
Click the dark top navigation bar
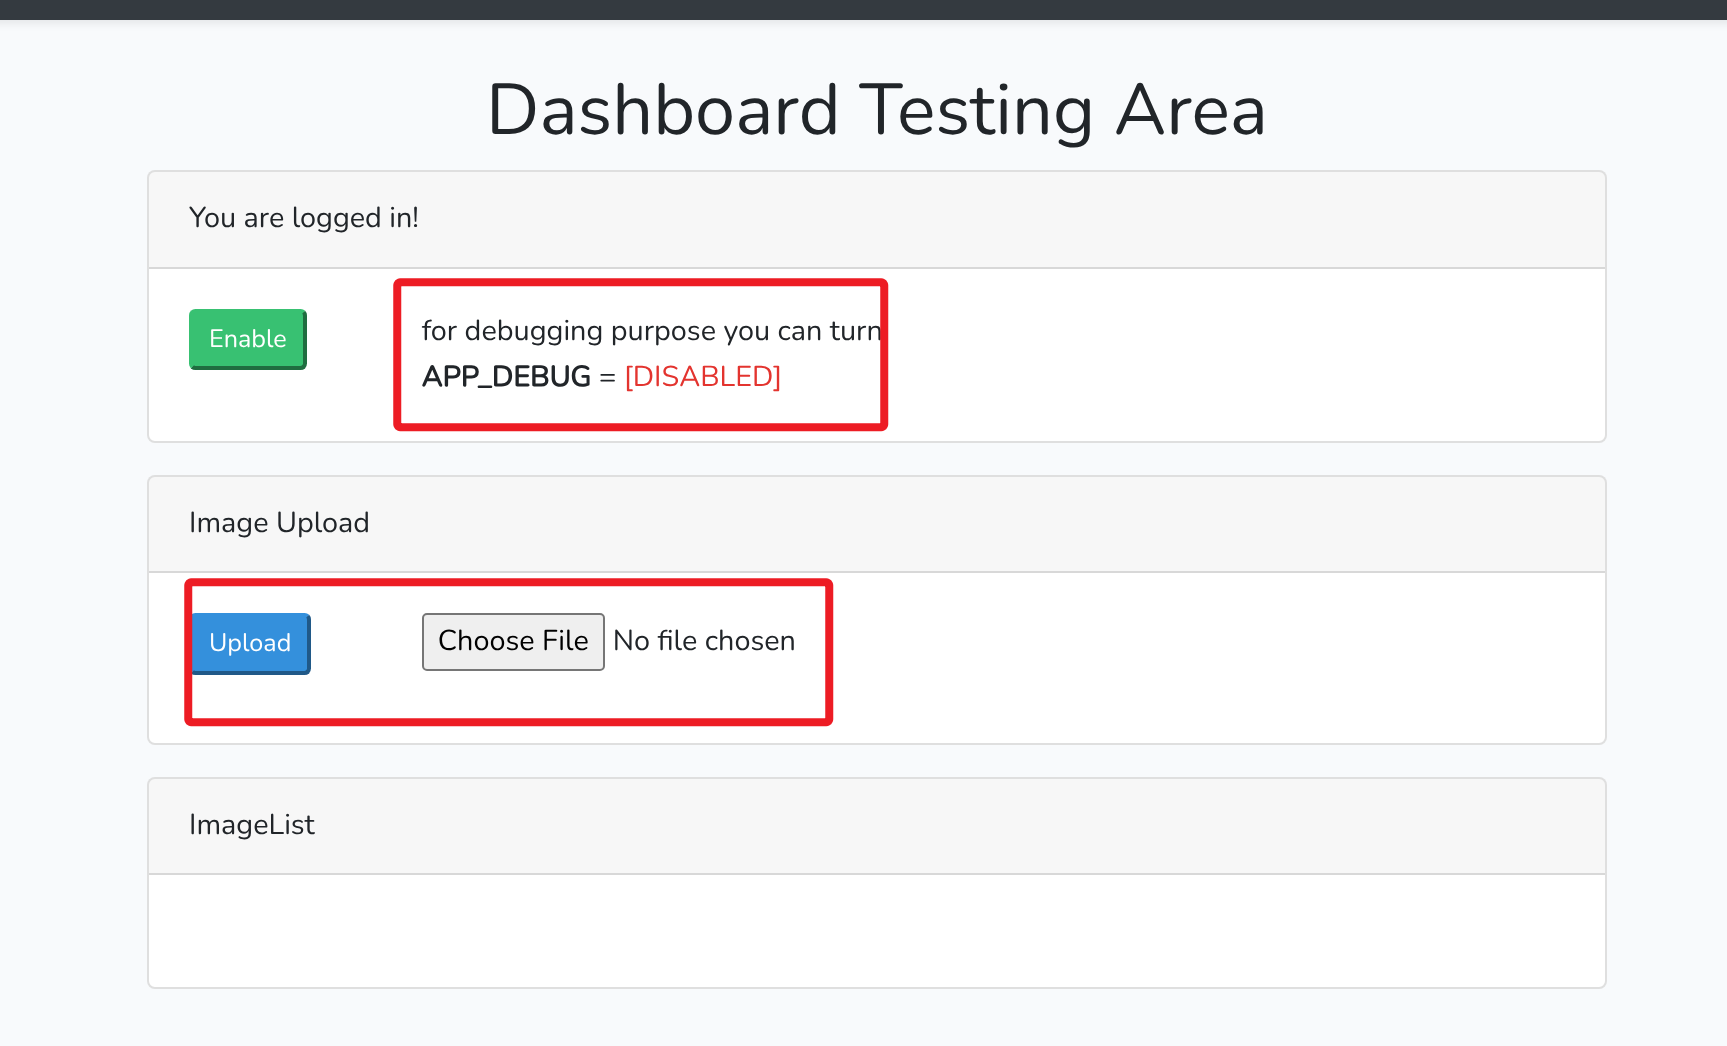point(863,9)
